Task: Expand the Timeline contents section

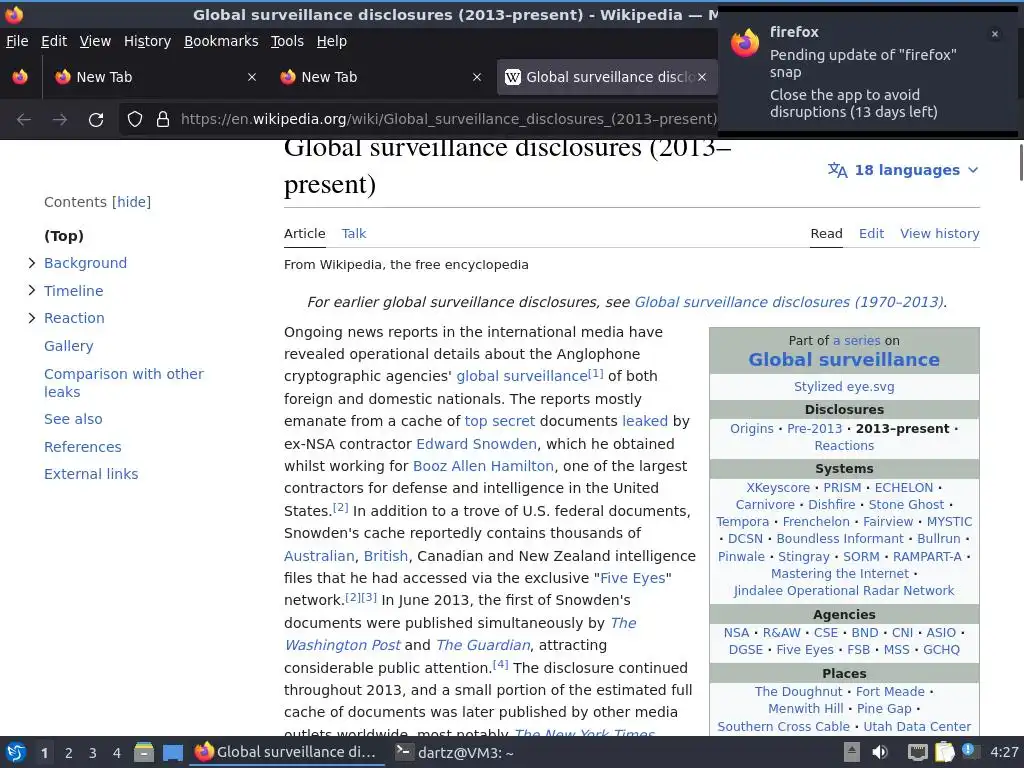Action: coord(31,290)
